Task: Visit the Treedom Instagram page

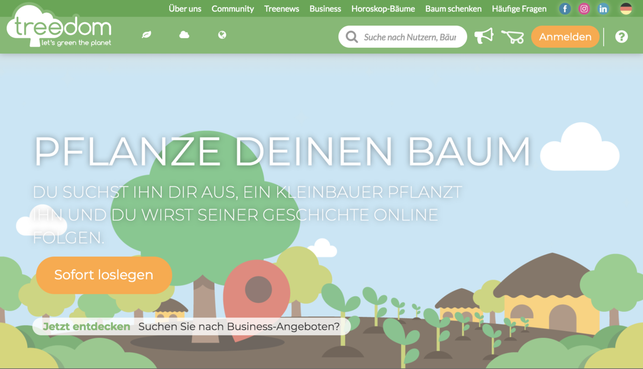Action: [x=584, y=9]
